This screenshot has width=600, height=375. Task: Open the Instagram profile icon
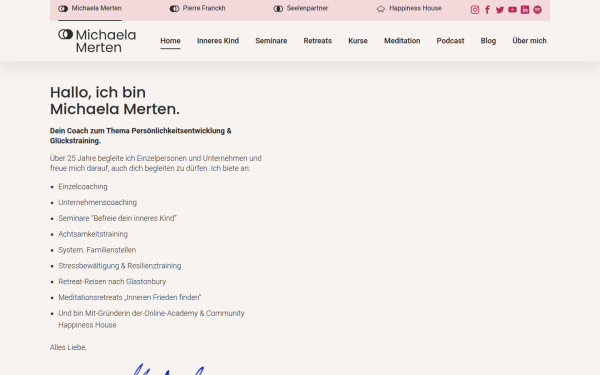point(474,10)
